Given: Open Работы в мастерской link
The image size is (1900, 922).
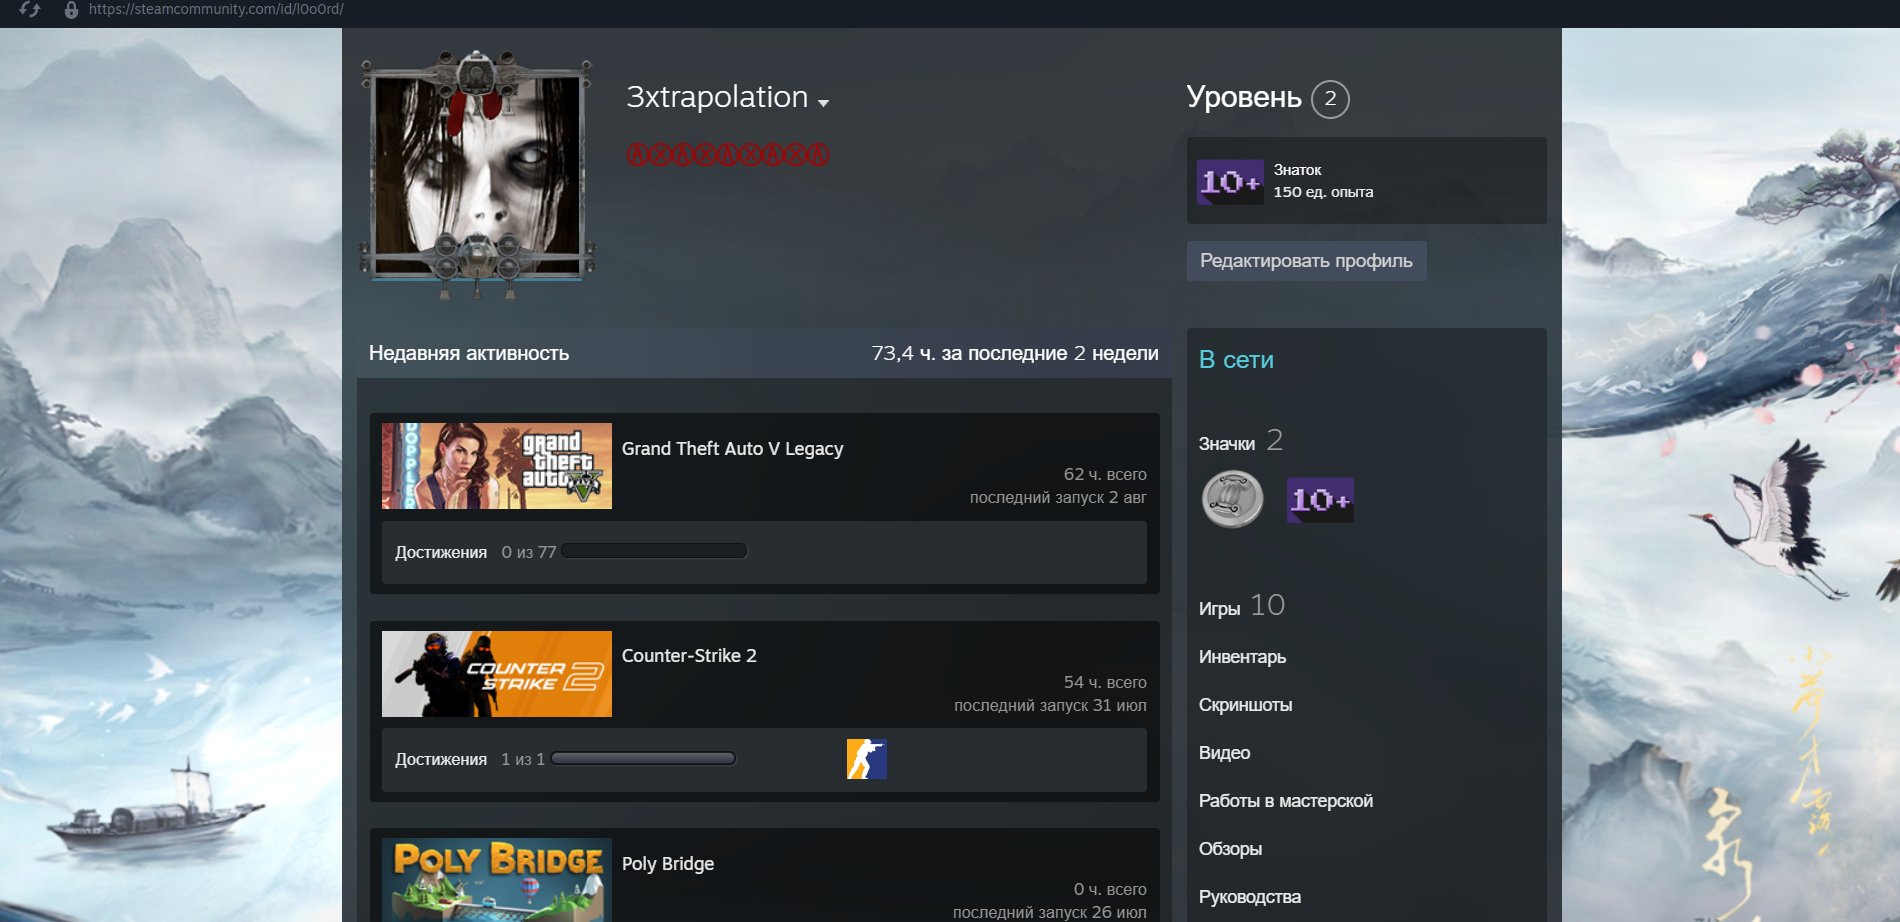Looking at the screenshot, I should pyautogui.click(x=1286, y=801).
